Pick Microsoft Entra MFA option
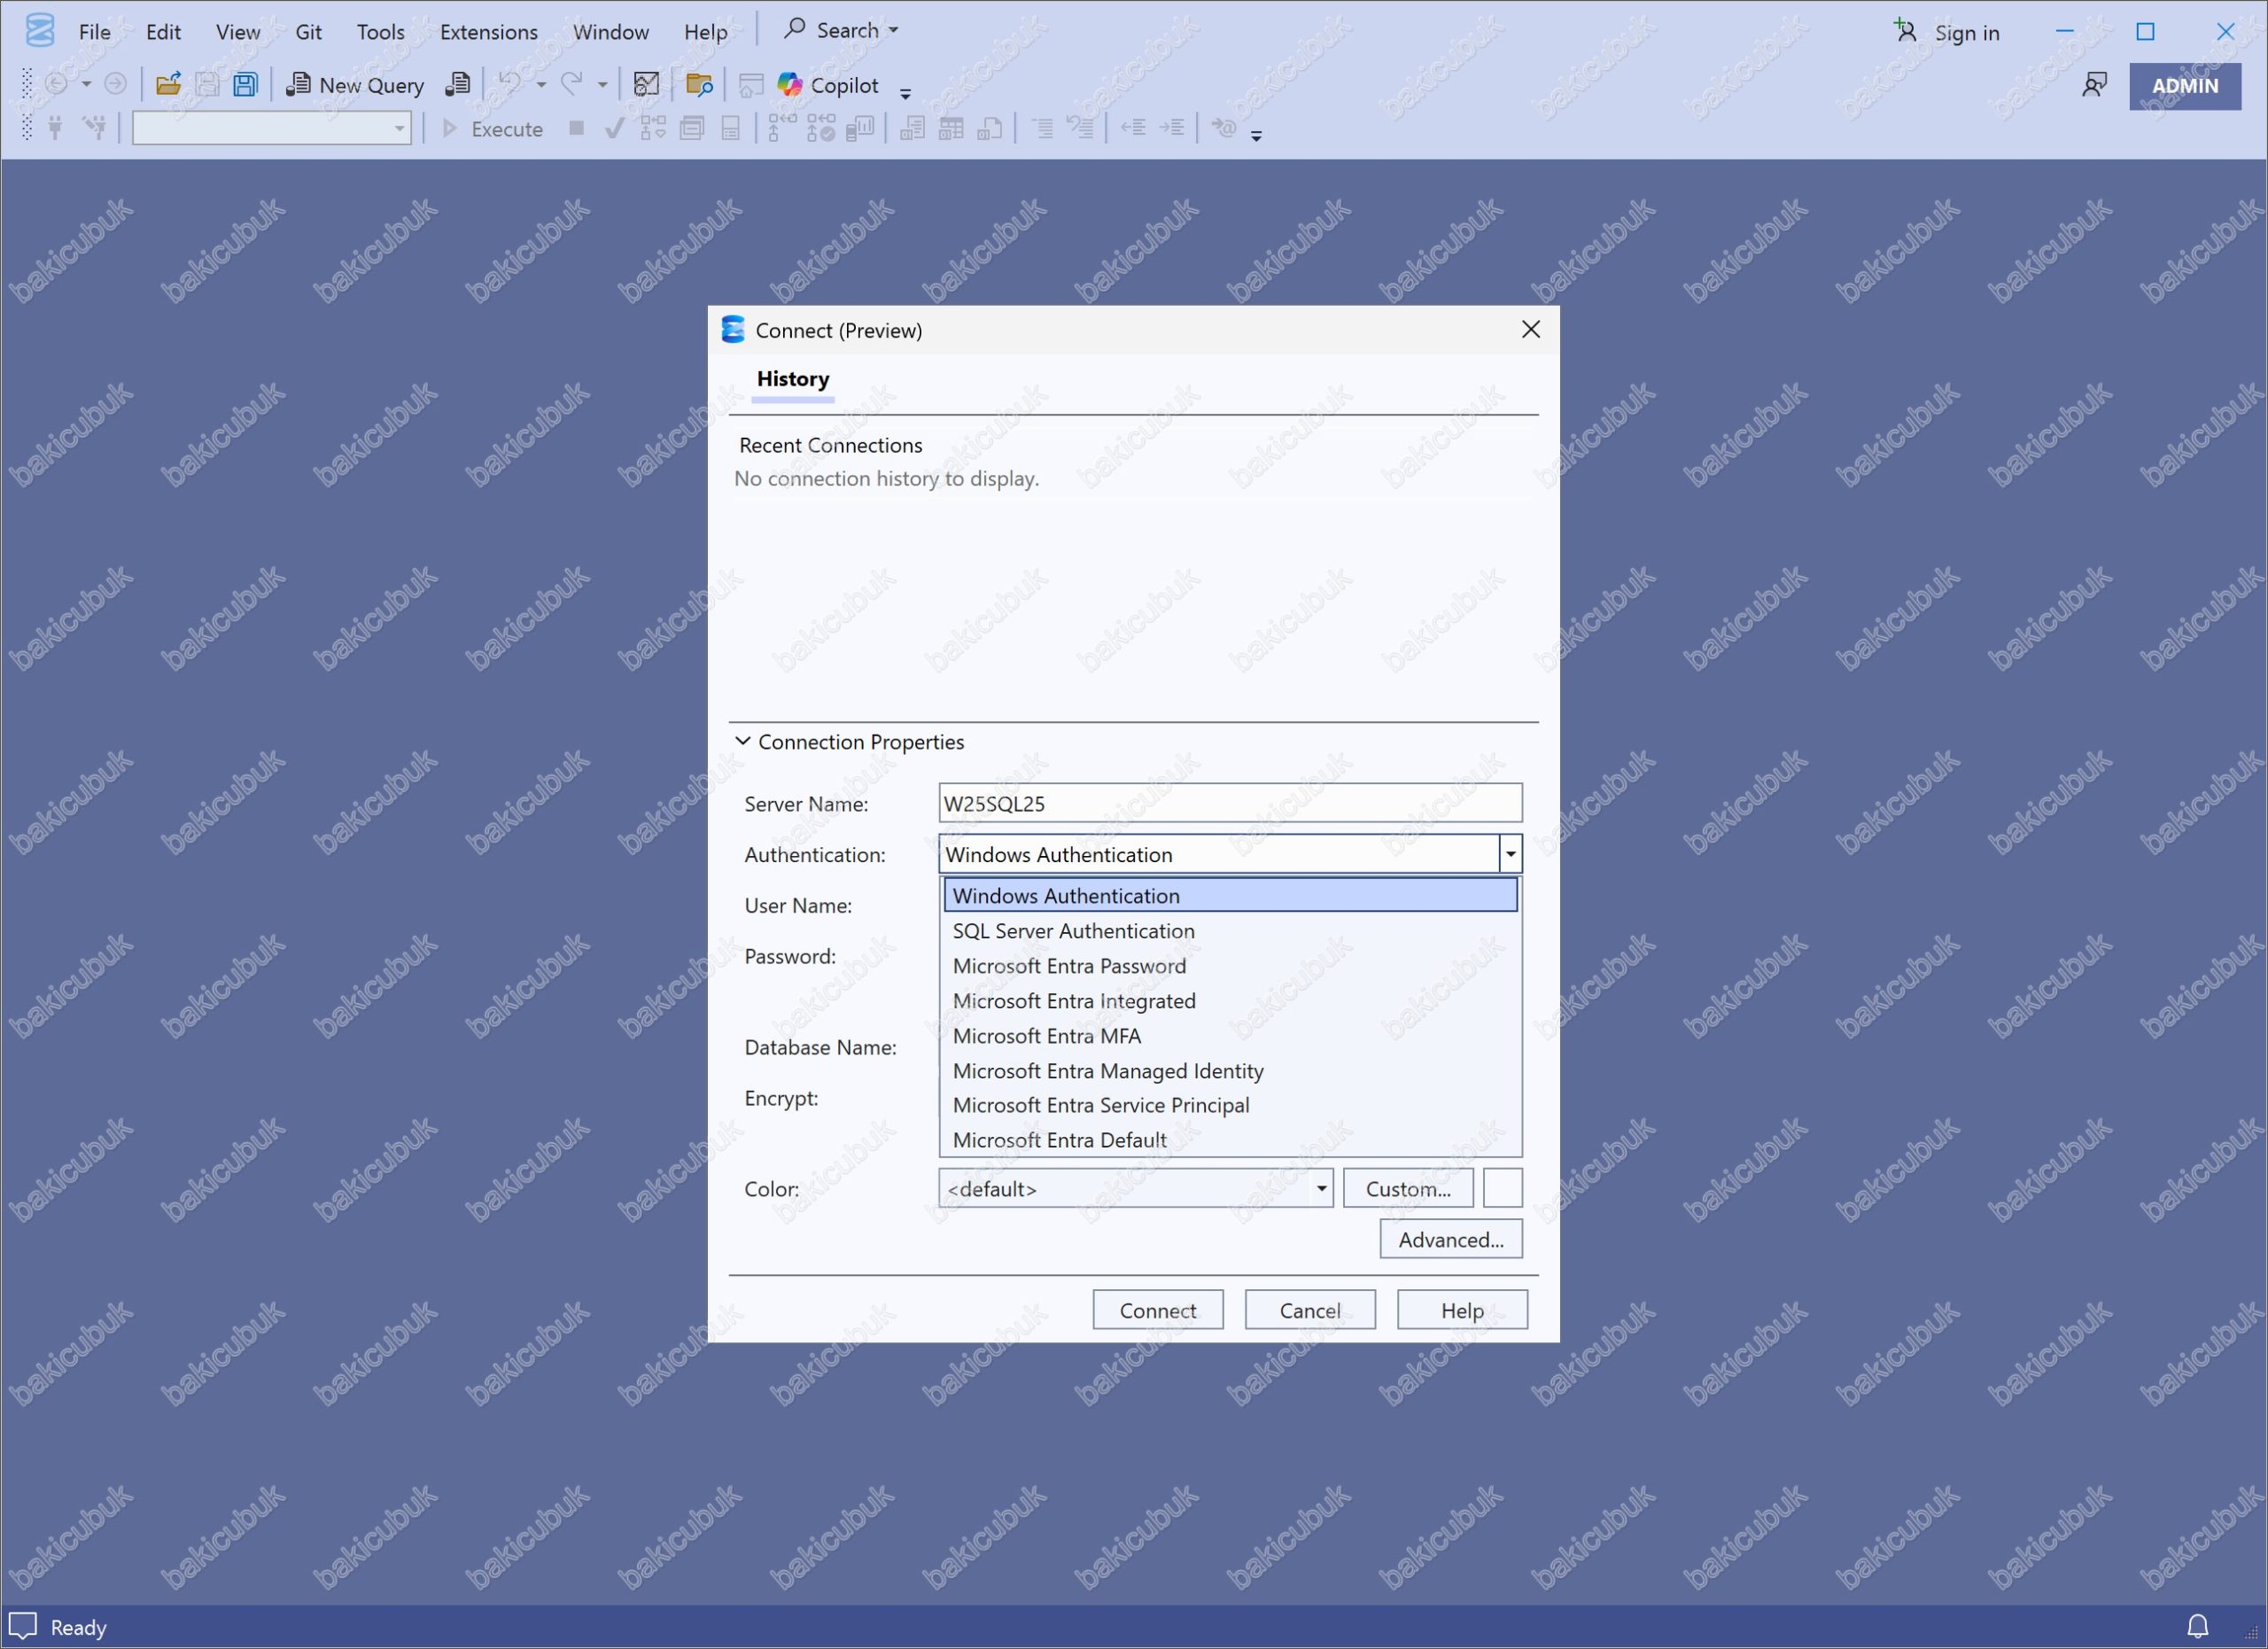This screenshot has width=2268, height=1649. [x=1230, y=1036]
